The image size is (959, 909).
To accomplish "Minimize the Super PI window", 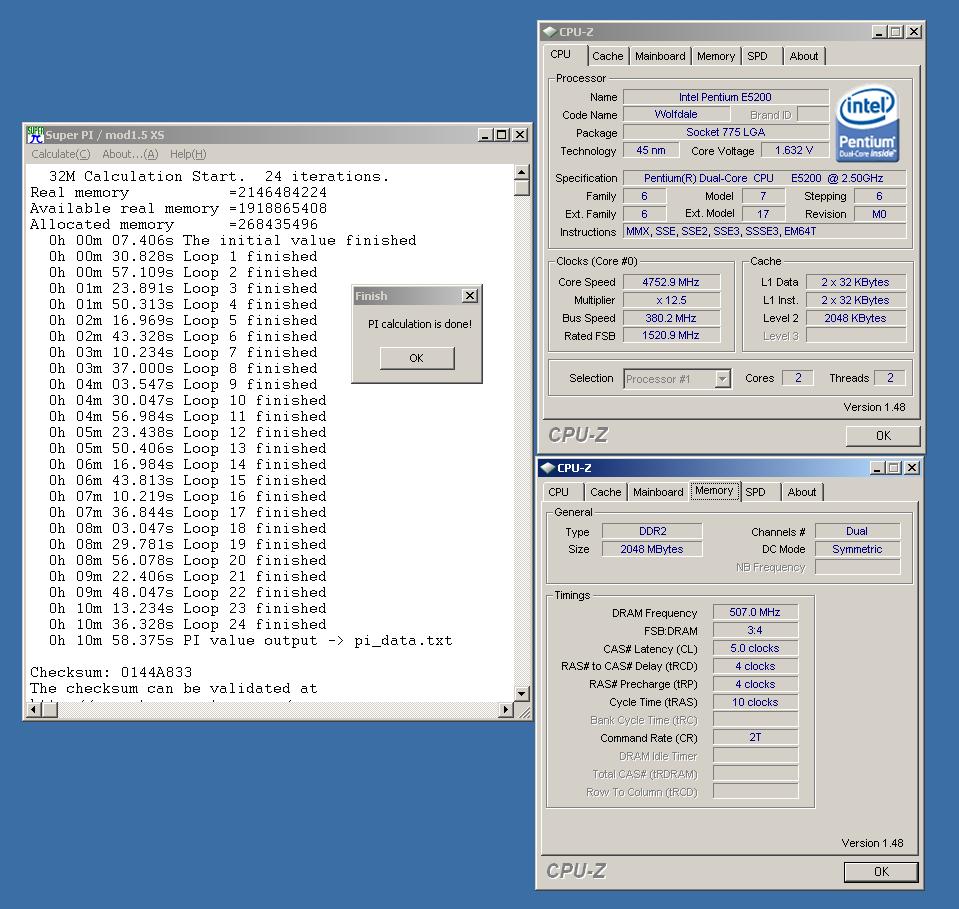I will pyautogui.click(x=485, y=135).
